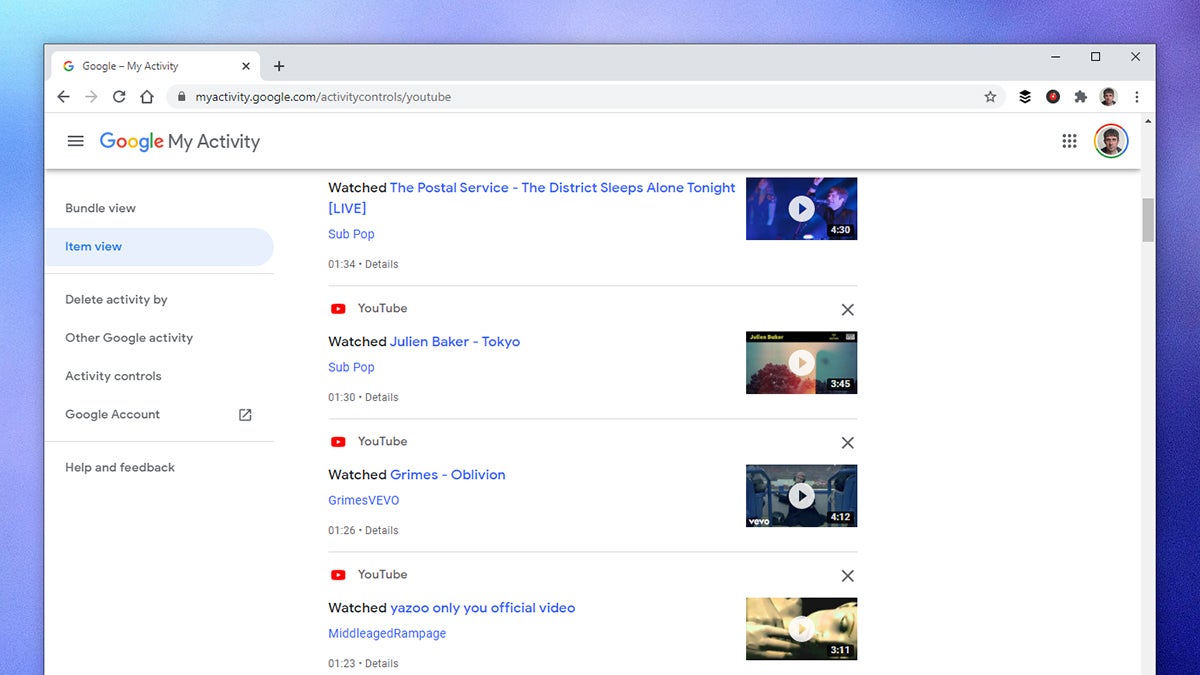The height and width of the screenshot is (675, 1200).
Task: Expand details for the Grimes - Oblivion entry
Action: [382, 530]
